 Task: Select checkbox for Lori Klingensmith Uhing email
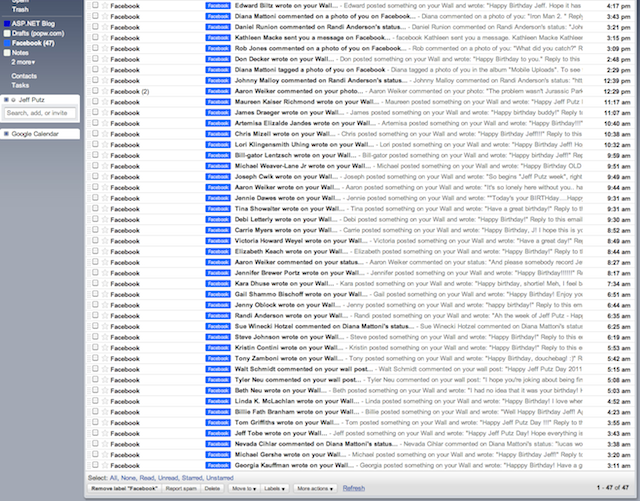95,144
